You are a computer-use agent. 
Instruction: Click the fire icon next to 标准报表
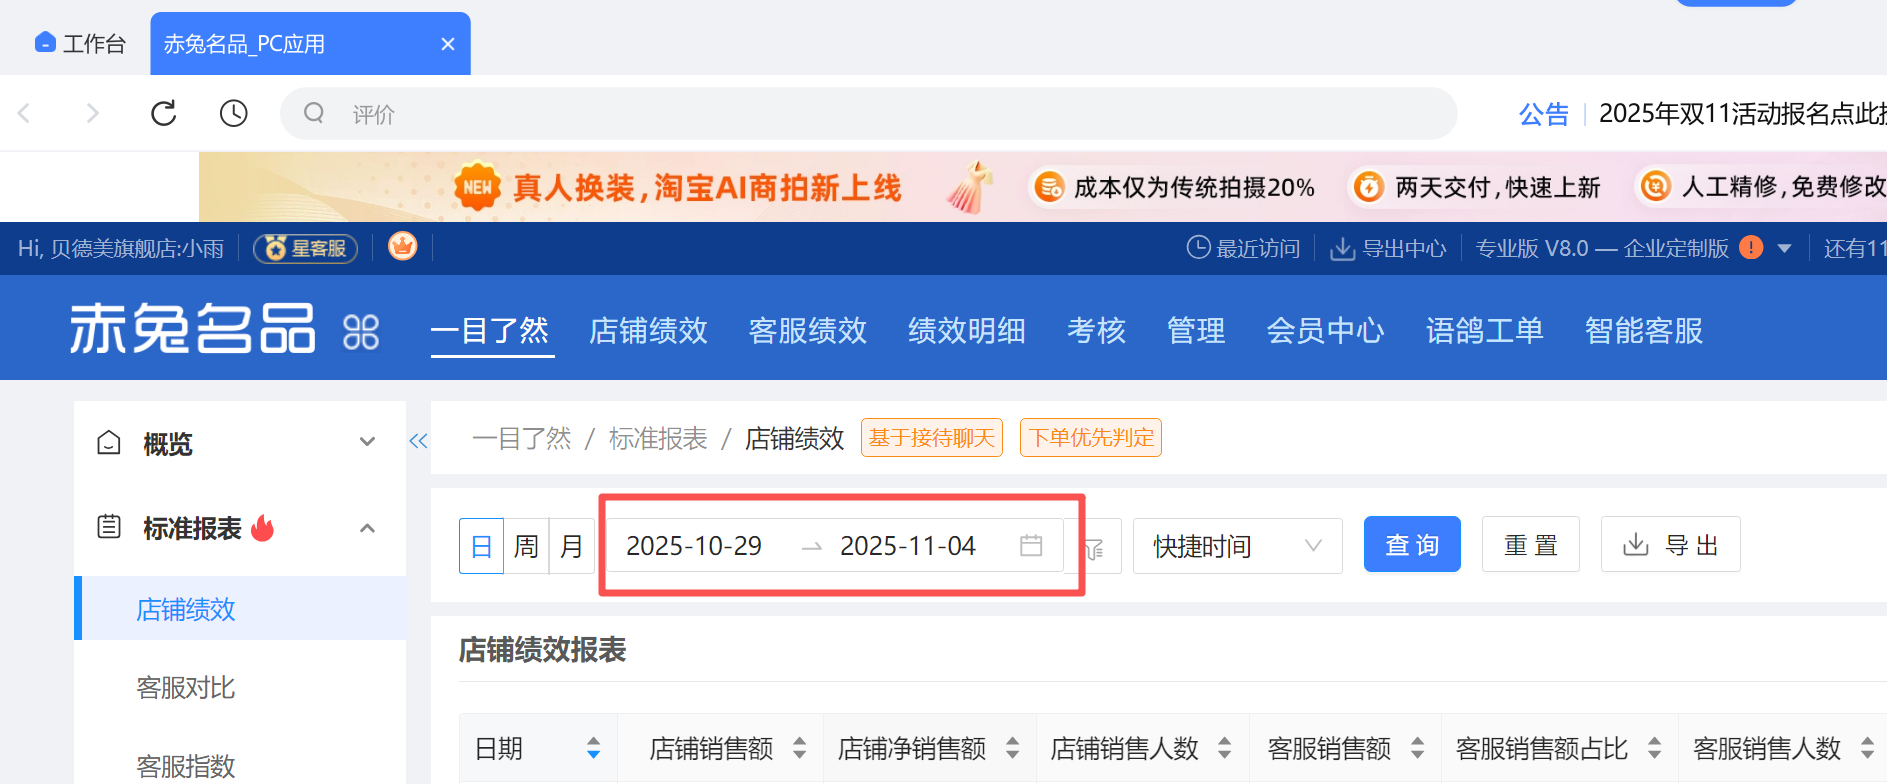pos(263,527)
